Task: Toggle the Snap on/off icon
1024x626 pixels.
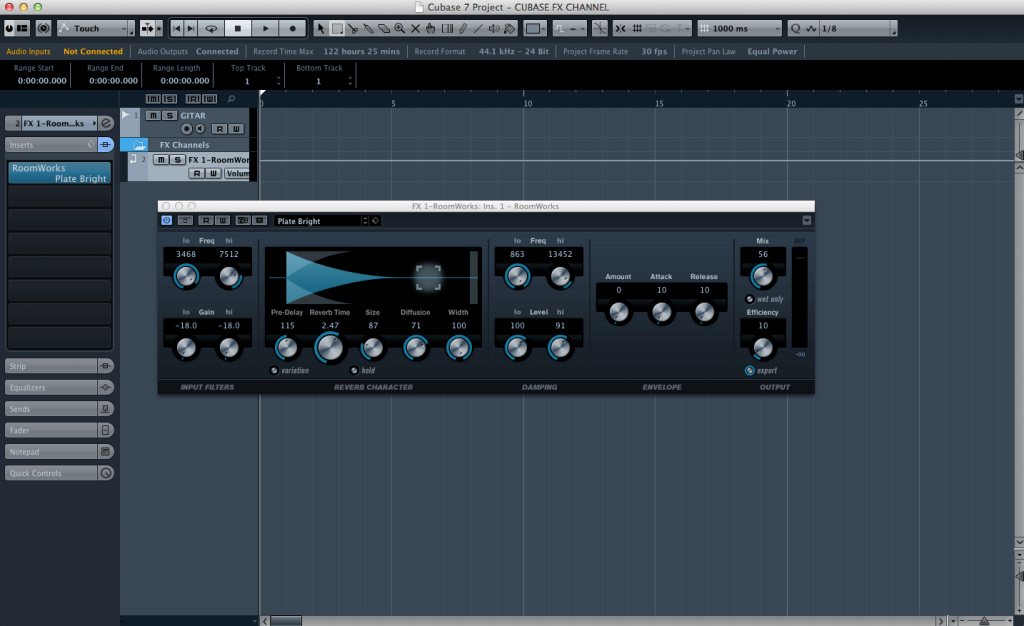Action: point(620,29)
